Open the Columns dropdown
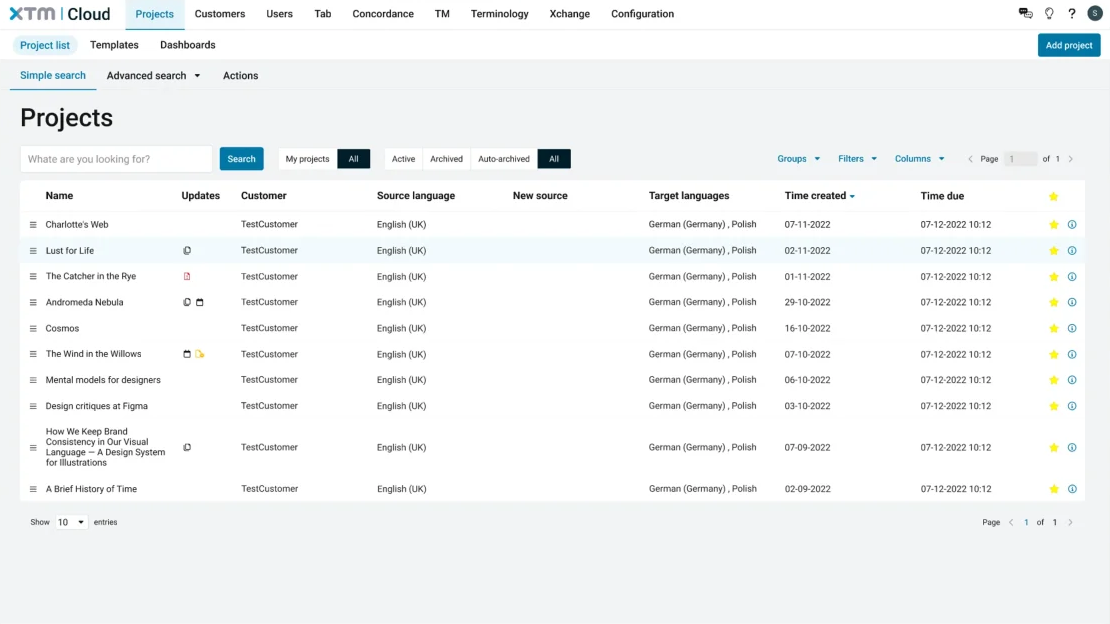1110x624 pixels. coord(919,159)
